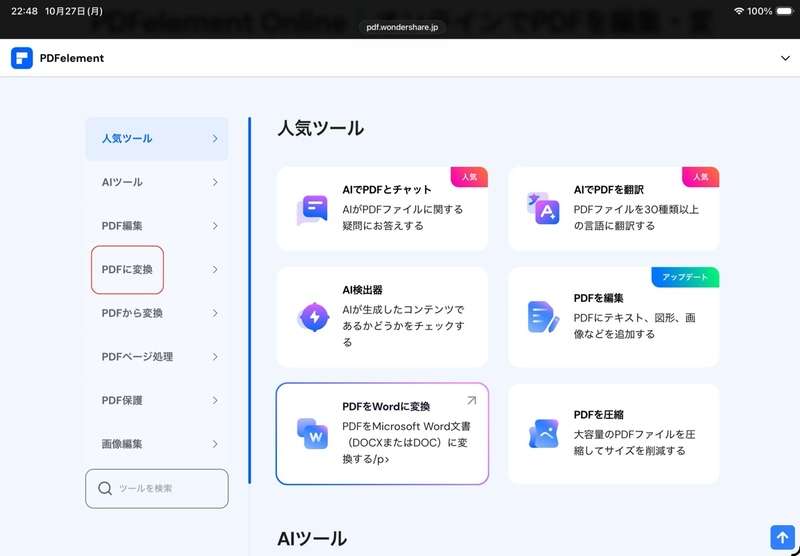This screenshot has width=800, height=556.
Task: Tap the battery indicator in status bar
Action: tap(784, 11)
